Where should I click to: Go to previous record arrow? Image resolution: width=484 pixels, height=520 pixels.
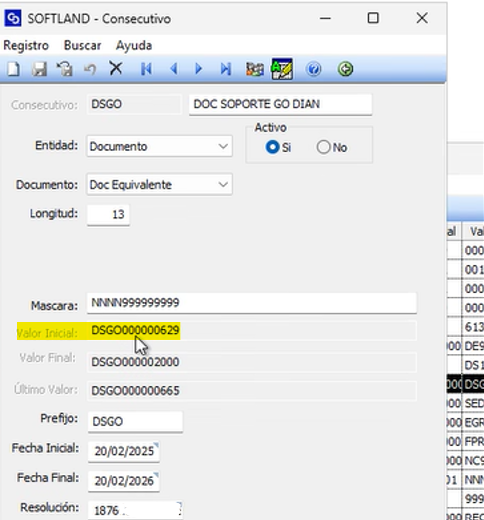174,69
